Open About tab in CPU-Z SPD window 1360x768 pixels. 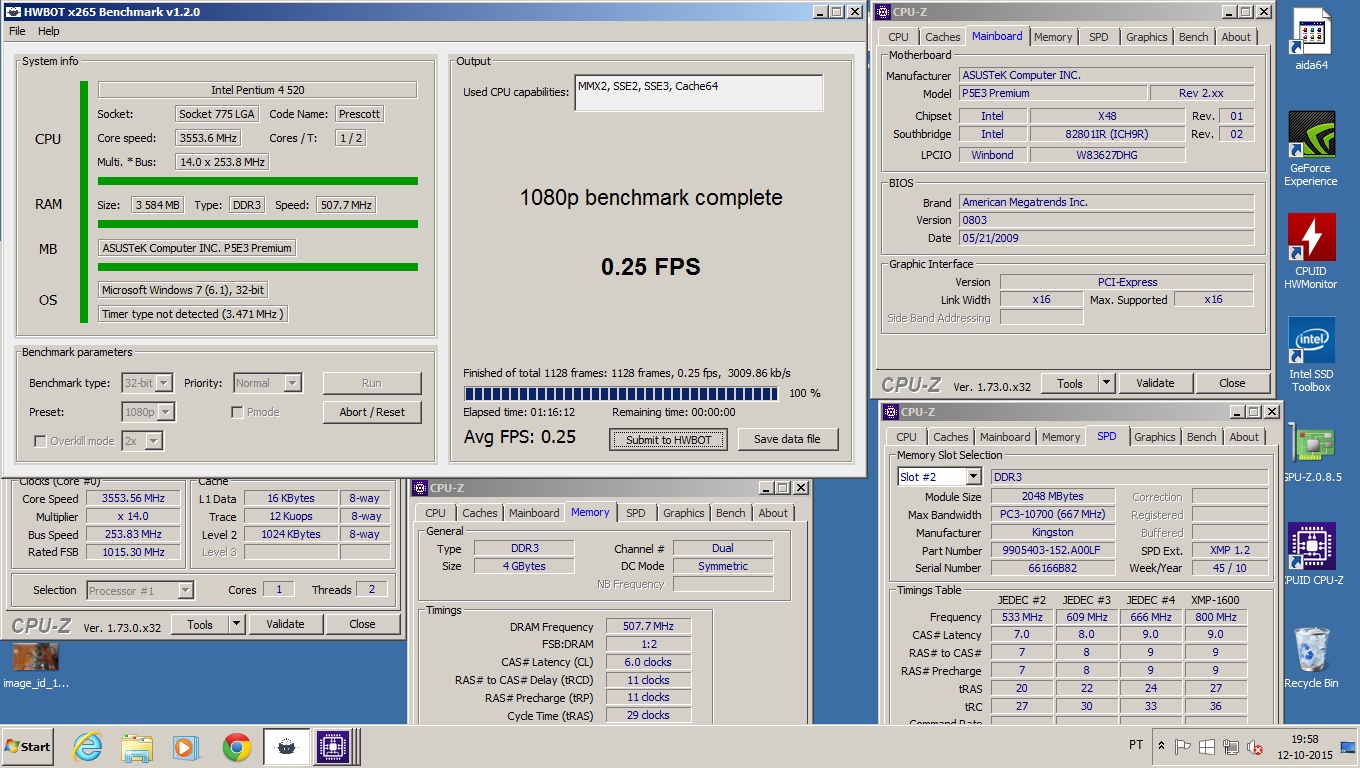tap(1244, 437)
